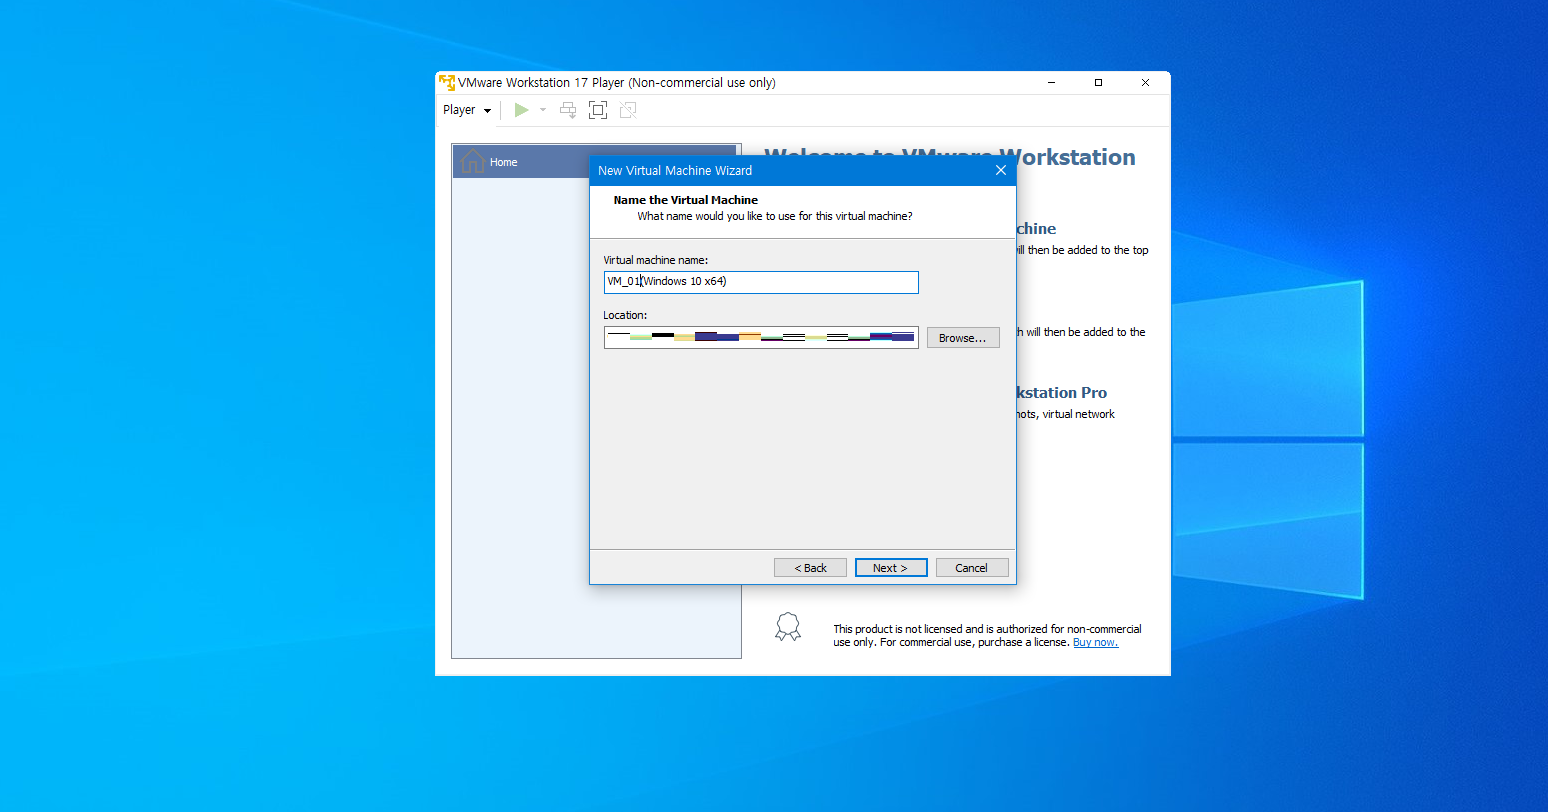The height and width of the screenshot is (812, 1548).
Task: Click the Unity mode toolbar icon
Action: tap(628, 110)
